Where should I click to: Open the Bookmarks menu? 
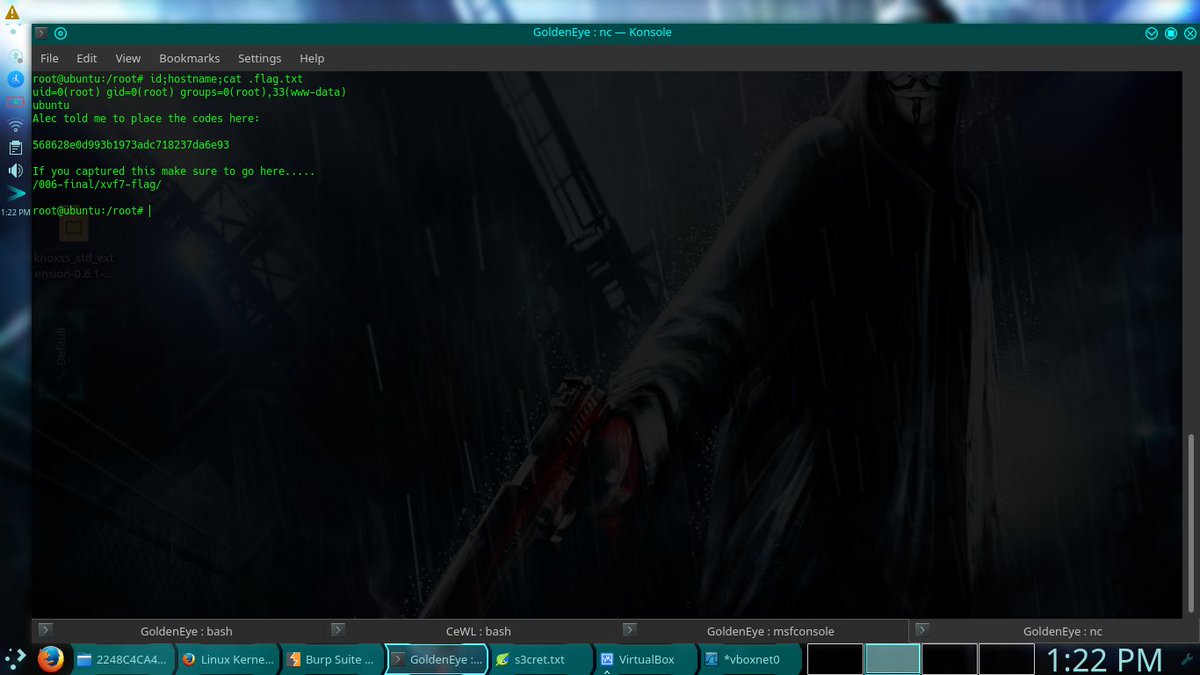point(189,59)
